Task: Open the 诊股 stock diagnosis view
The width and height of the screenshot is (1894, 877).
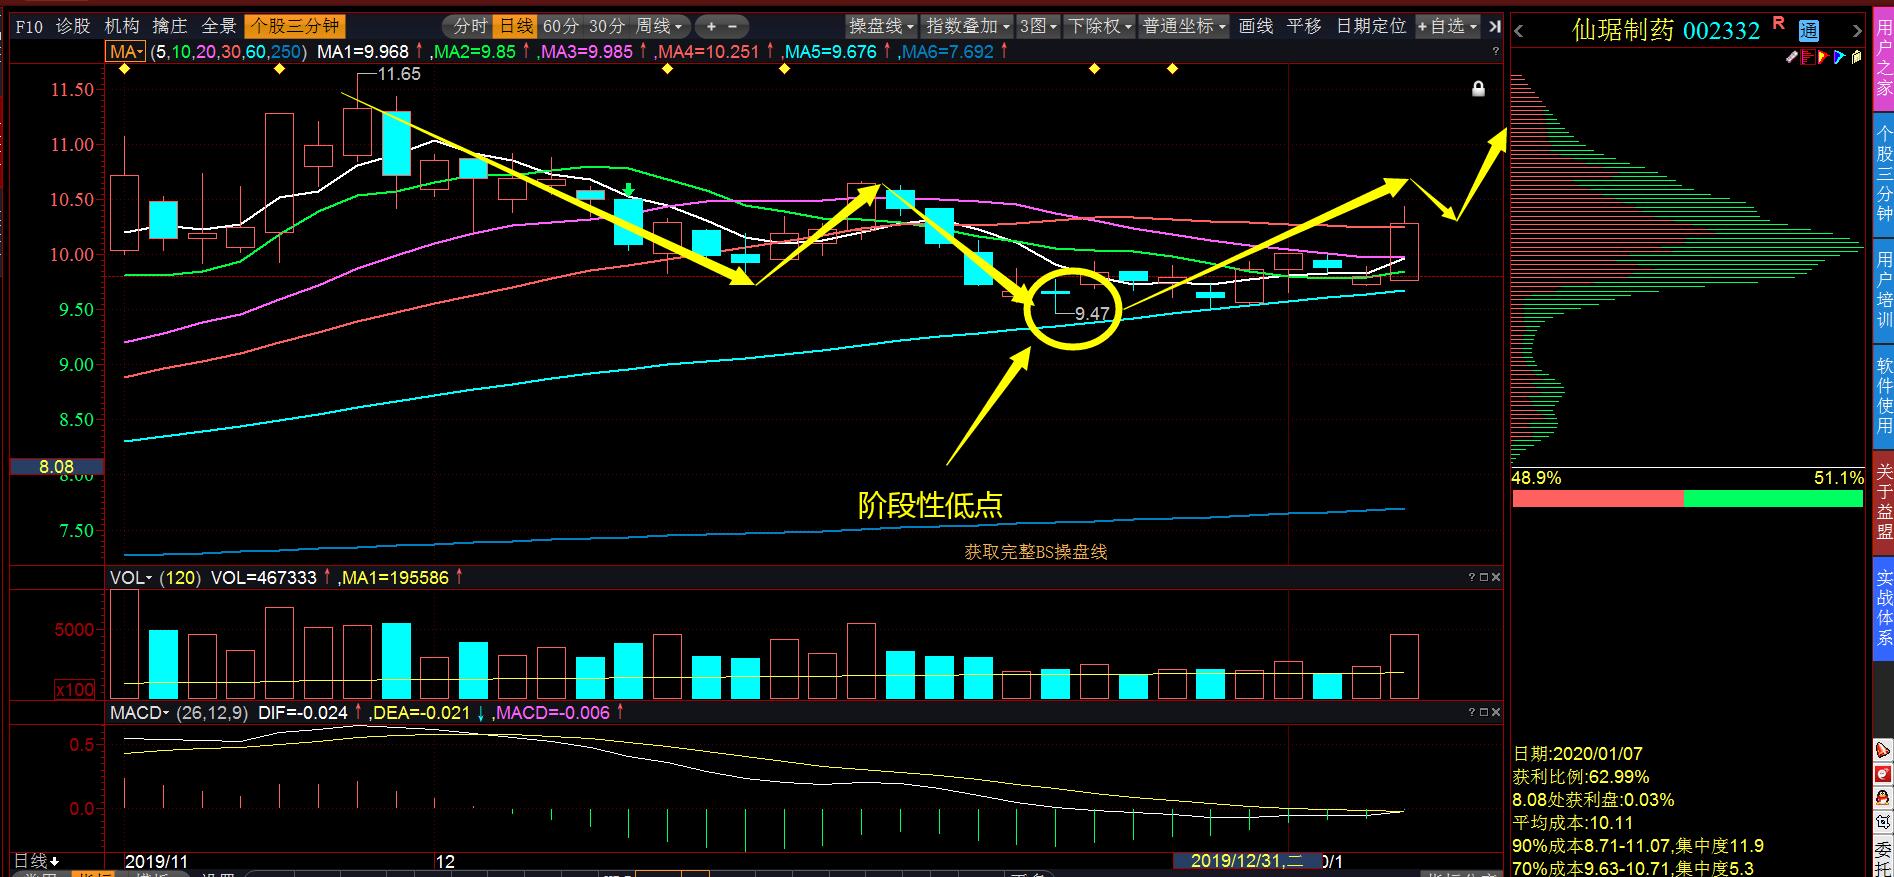Action: click(x=73, y=26)
